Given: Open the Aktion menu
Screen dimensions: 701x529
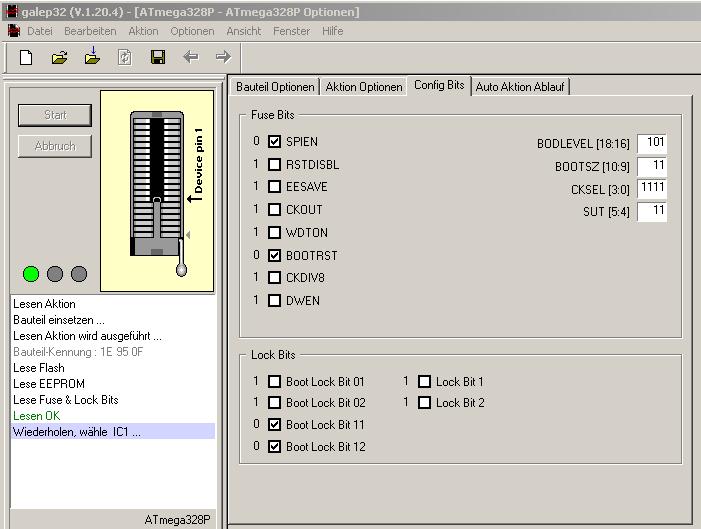Looking at the screenshot, I should tap(143, 31).
